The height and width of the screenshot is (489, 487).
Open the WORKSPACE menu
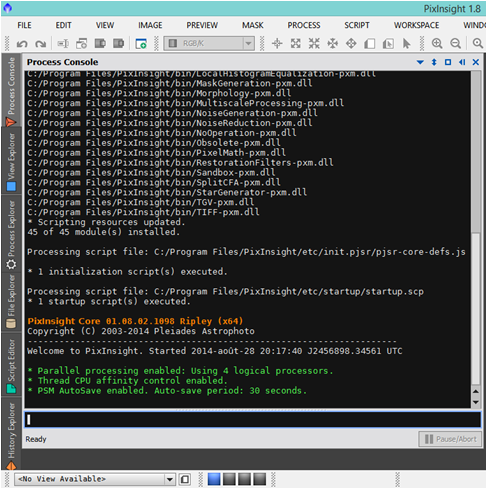point(416,25)
